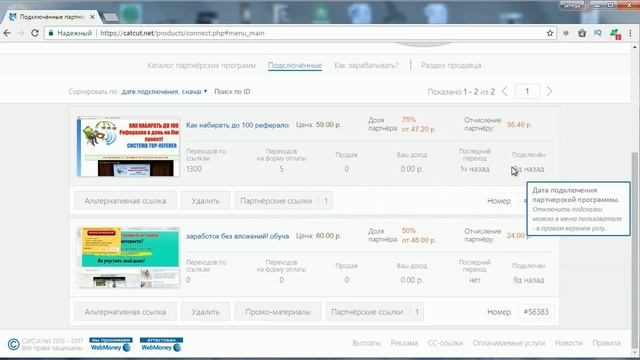This screenshot has height=360, width=640.
Task: Reload the page with the refresh icon
Action: point(35,33)
